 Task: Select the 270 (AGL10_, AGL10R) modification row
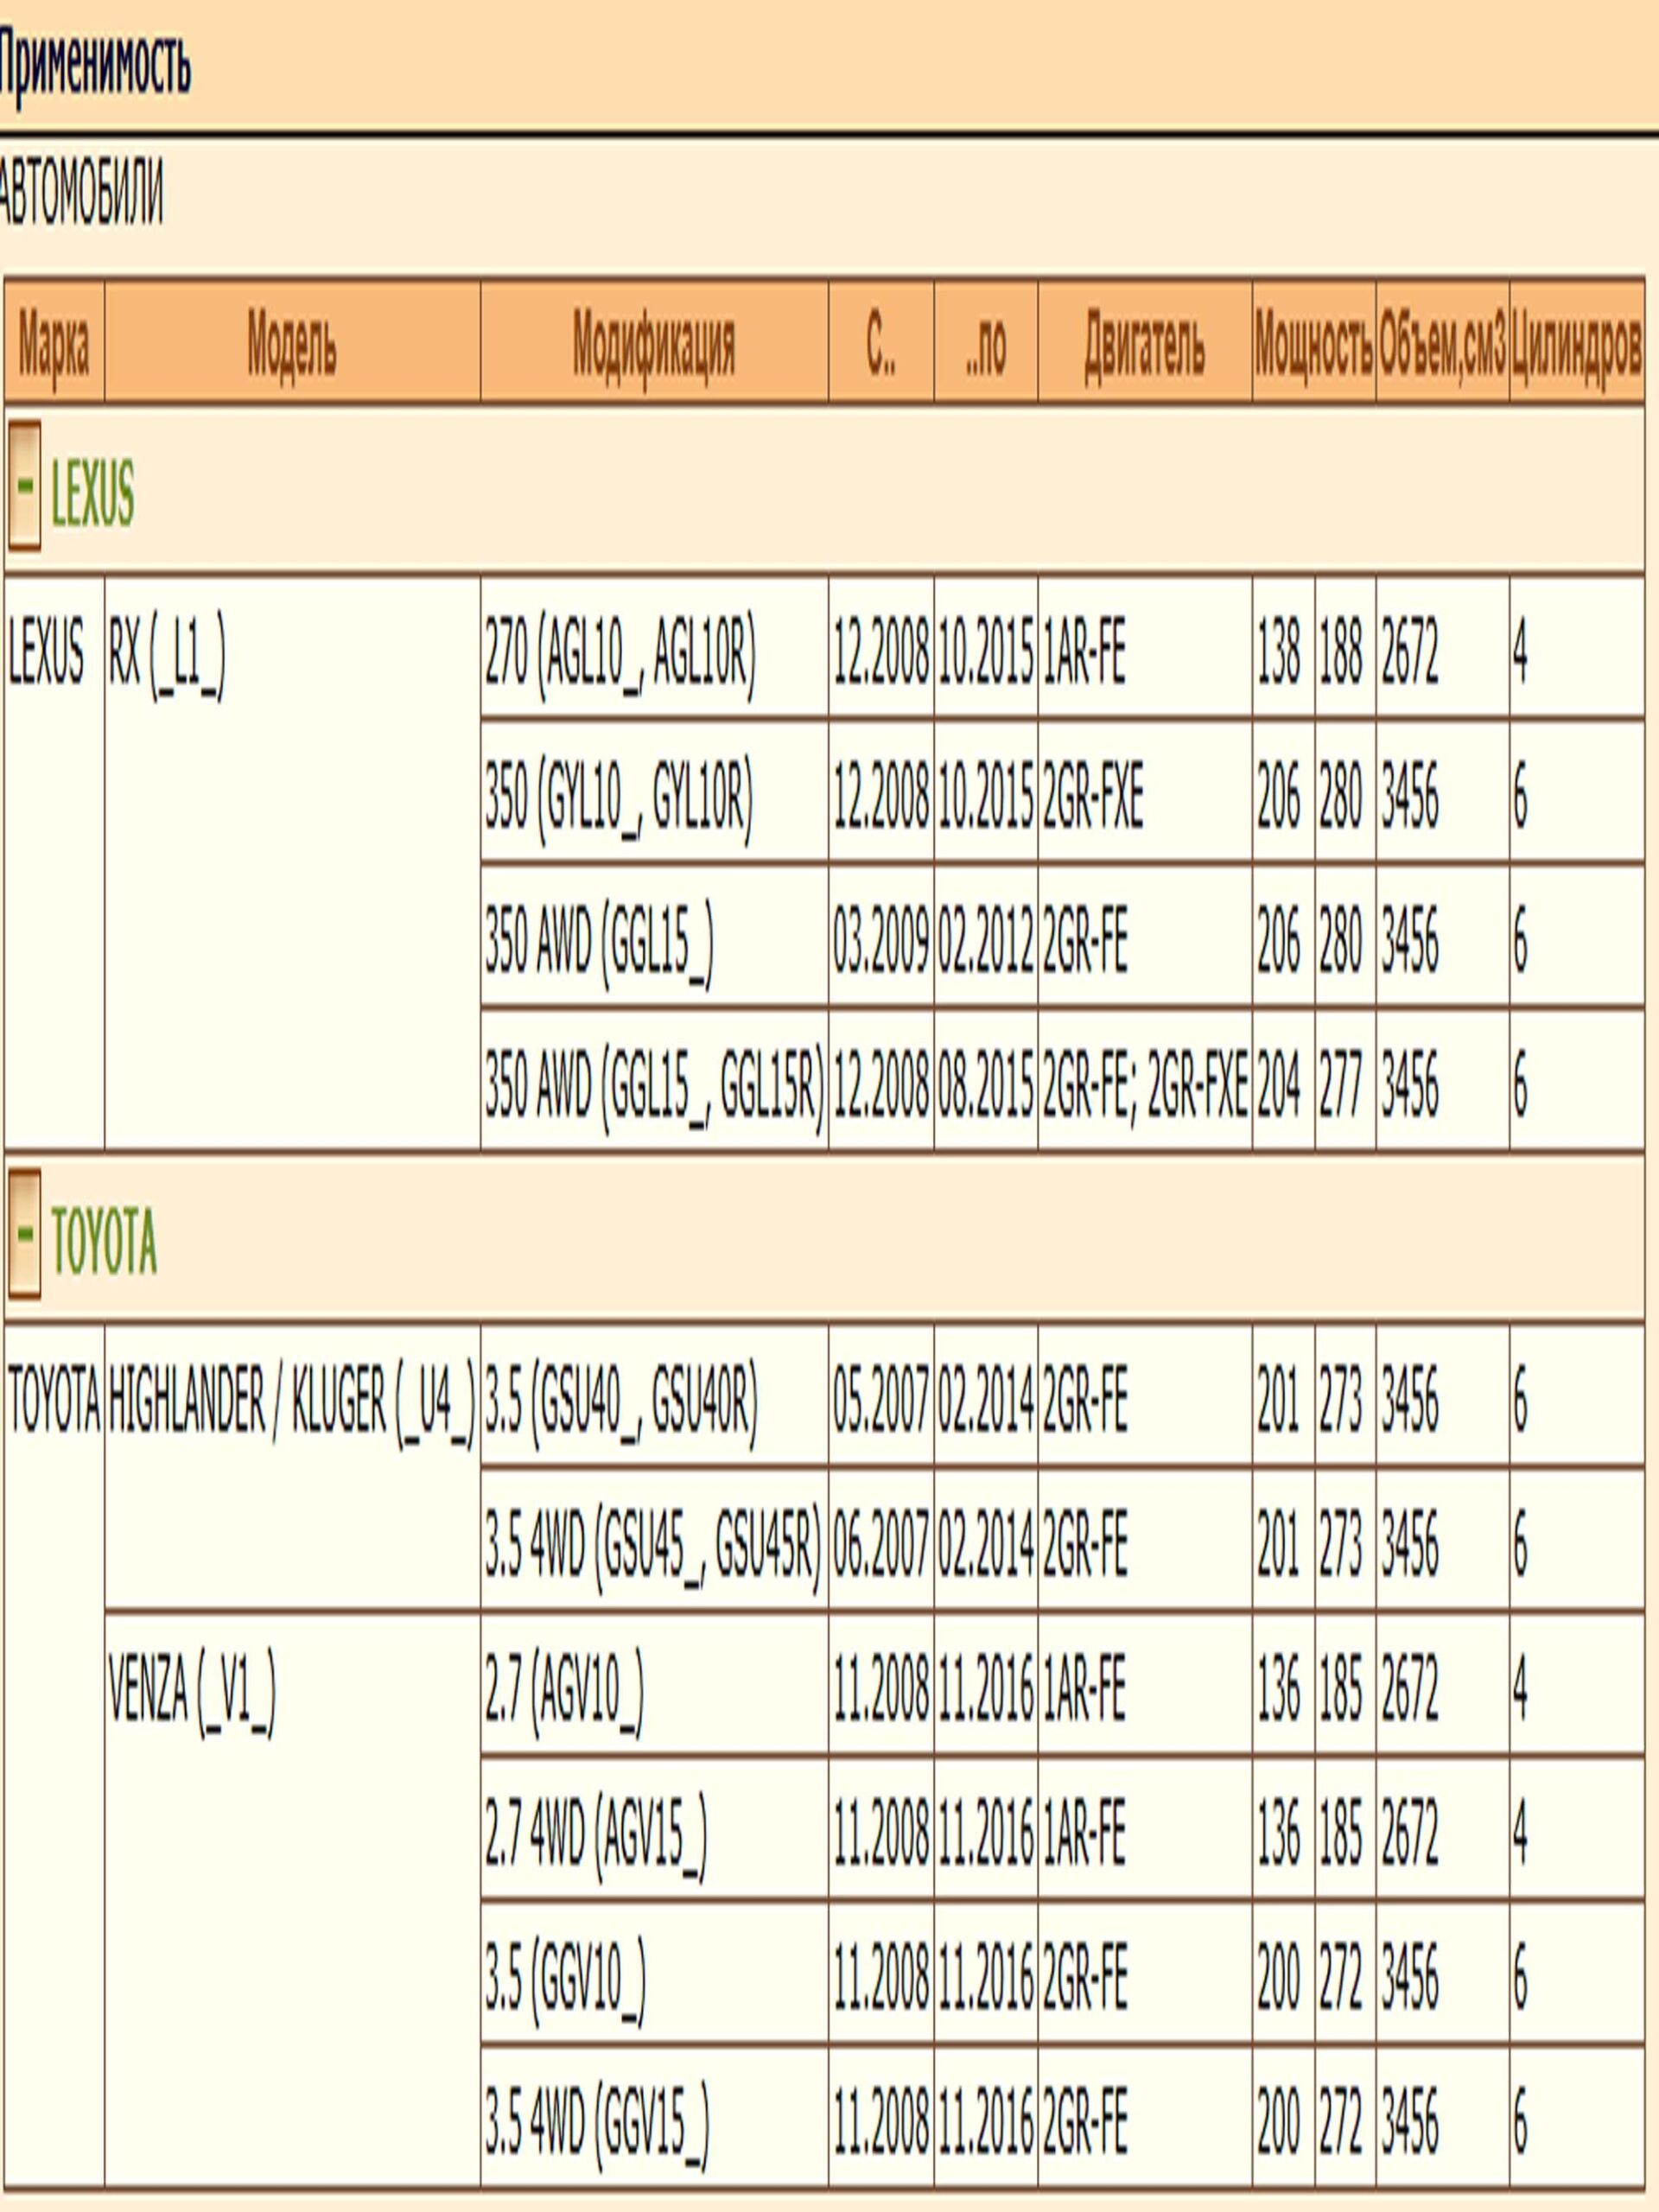pos(620,654)
